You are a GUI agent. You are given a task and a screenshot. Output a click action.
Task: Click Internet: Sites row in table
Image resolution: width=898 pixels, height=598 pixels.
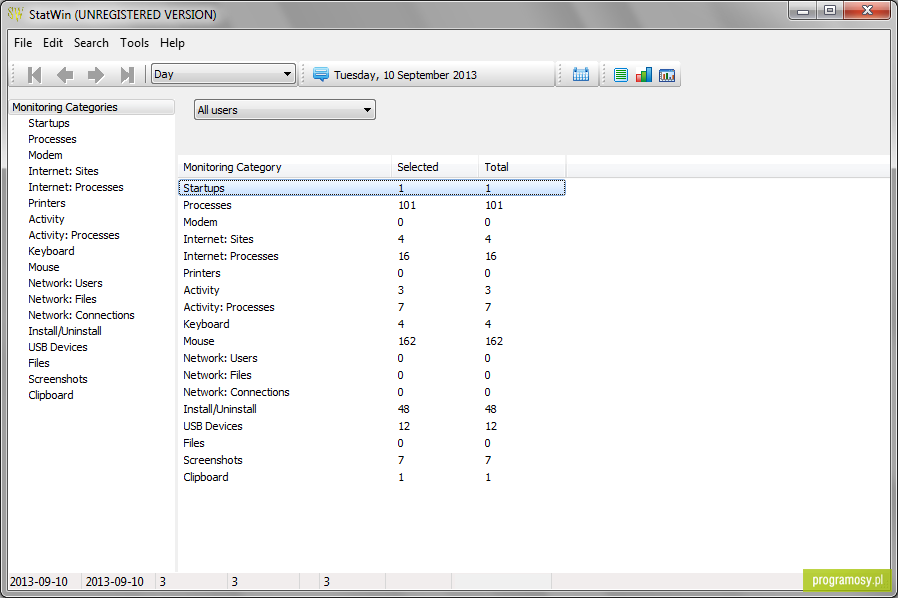click(x=372, y=239)
